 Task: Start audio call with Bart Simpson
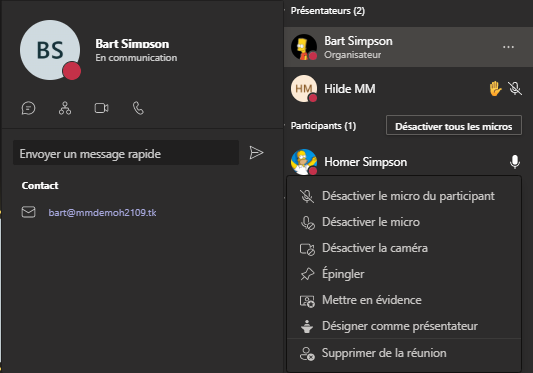pyautogui.click(x=138, y=108)
